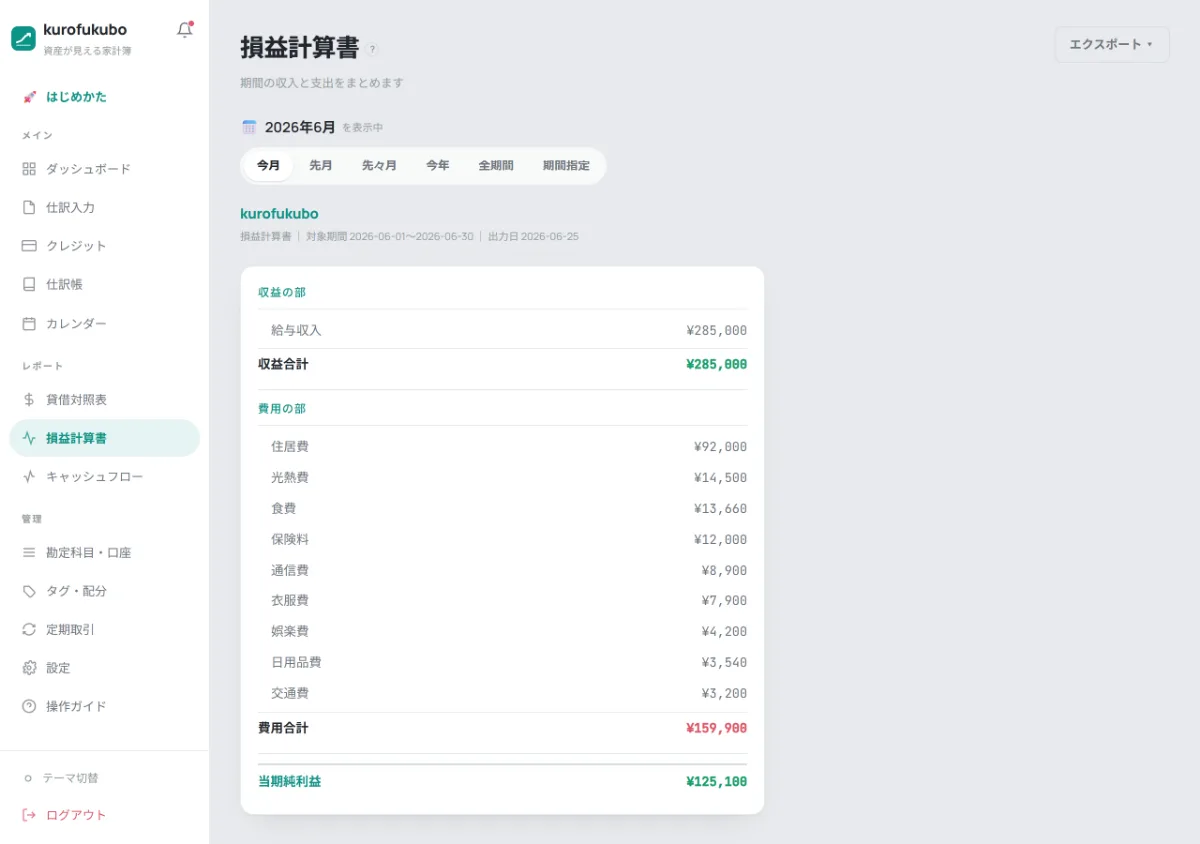The image size is (1200, 844).
Task: Open notifications bell
Action: tap(185, 30)
